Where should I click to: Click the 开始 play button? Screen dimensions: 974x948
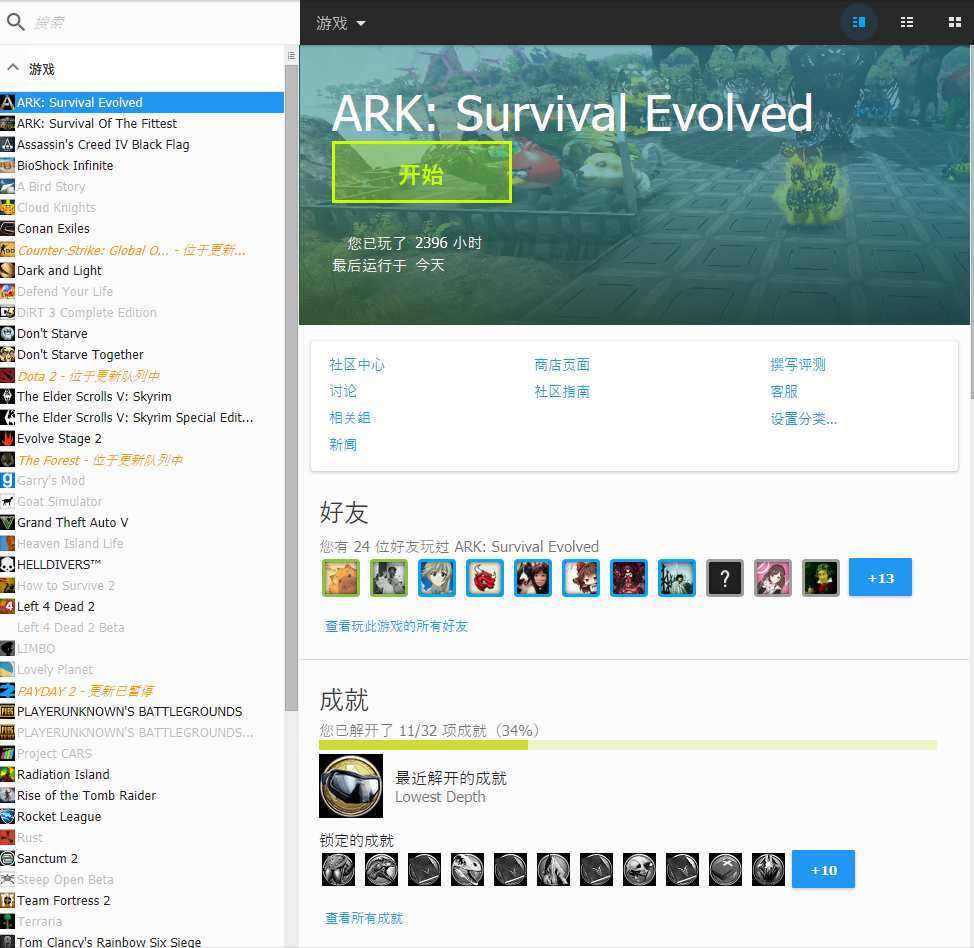pyautogui.click(x=422, y=172)
